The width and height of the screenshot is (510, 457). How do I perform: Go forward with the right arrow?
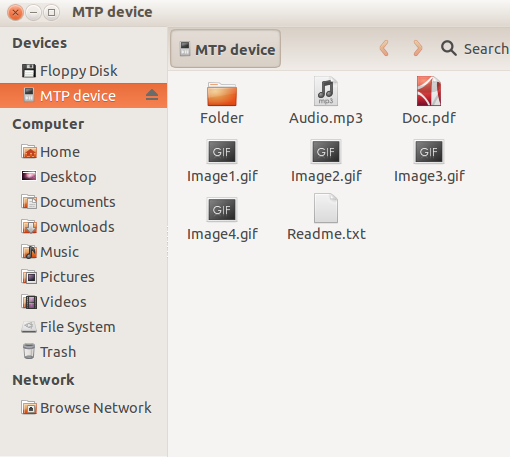[417, 49]
